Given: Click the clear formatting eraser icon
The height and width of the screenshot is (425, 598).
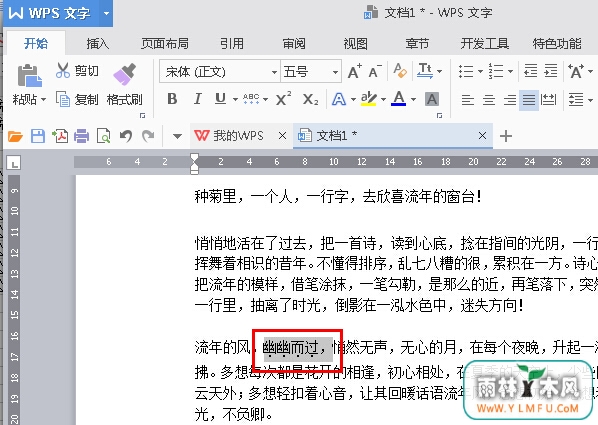Looking at the screenshot, I should 400,71.
